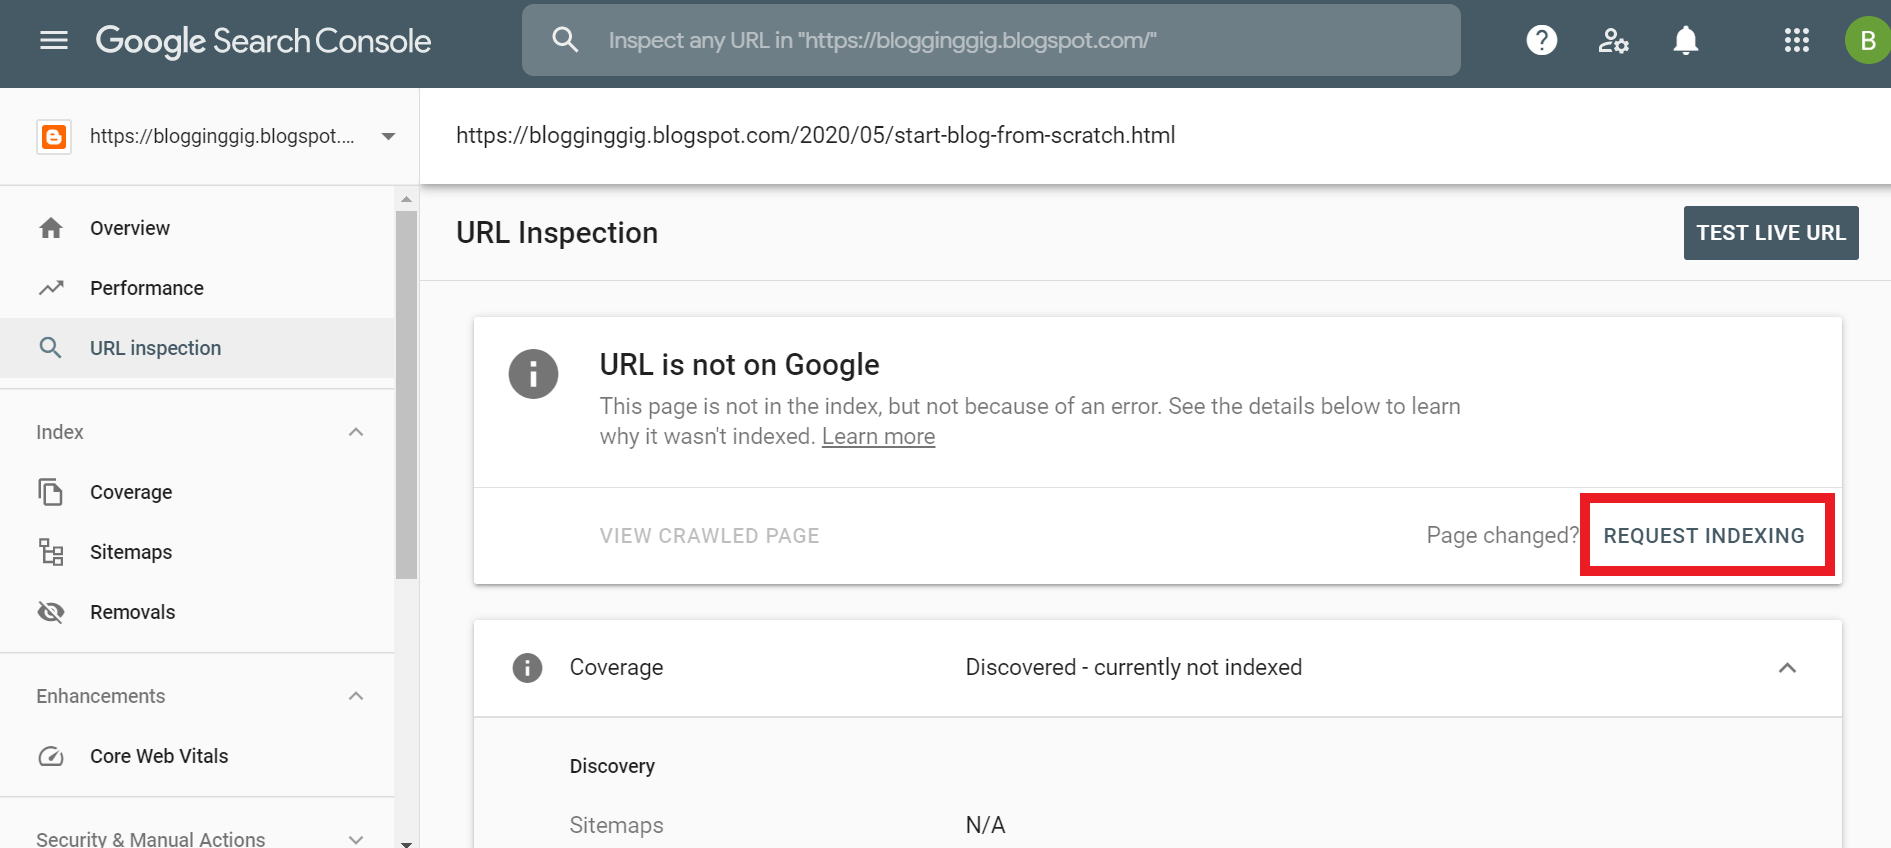Select URL inspection in sidebar

pos(198,348)
